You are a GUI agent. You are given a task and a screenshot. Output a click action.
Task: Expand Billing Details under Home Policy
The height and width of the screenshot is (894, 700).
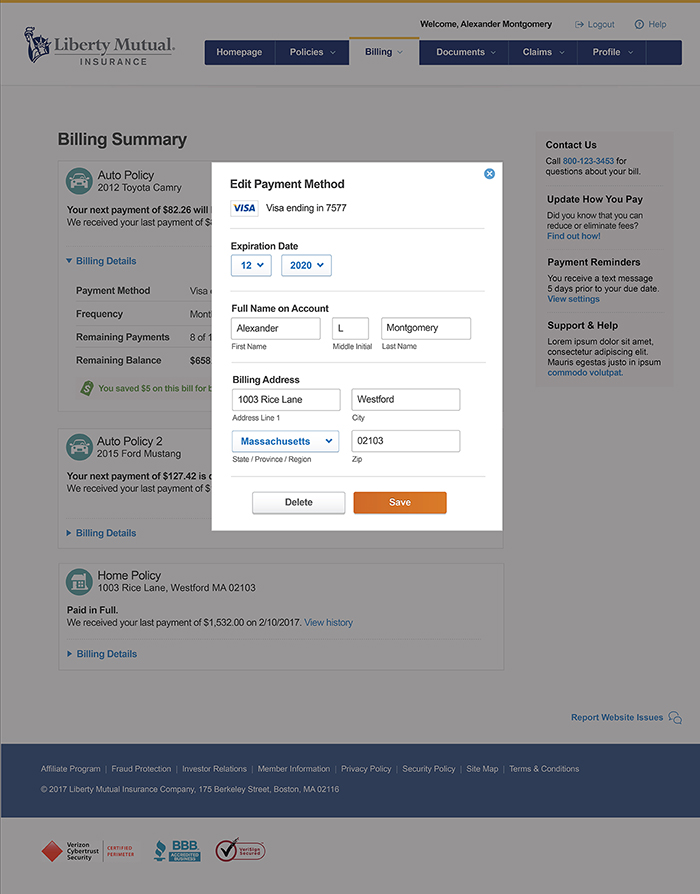pos(101,654)
